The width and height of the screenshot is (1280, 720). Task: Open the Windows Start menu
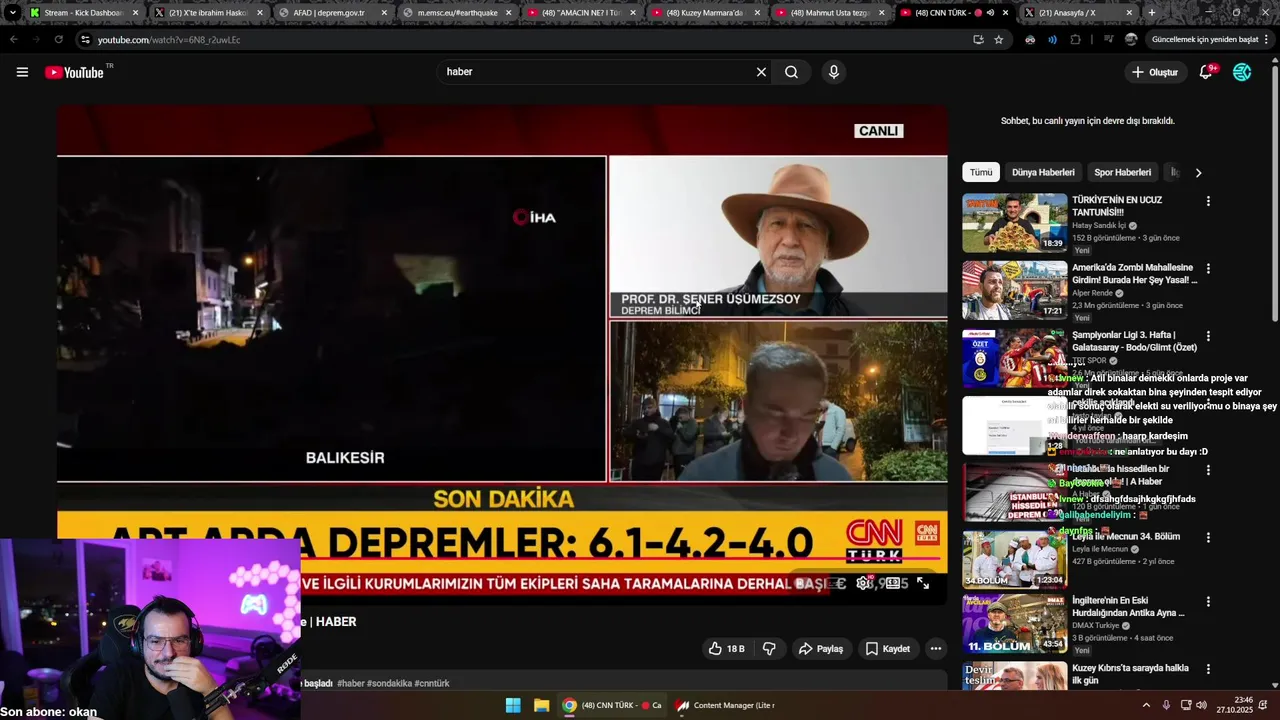[513, 705]
